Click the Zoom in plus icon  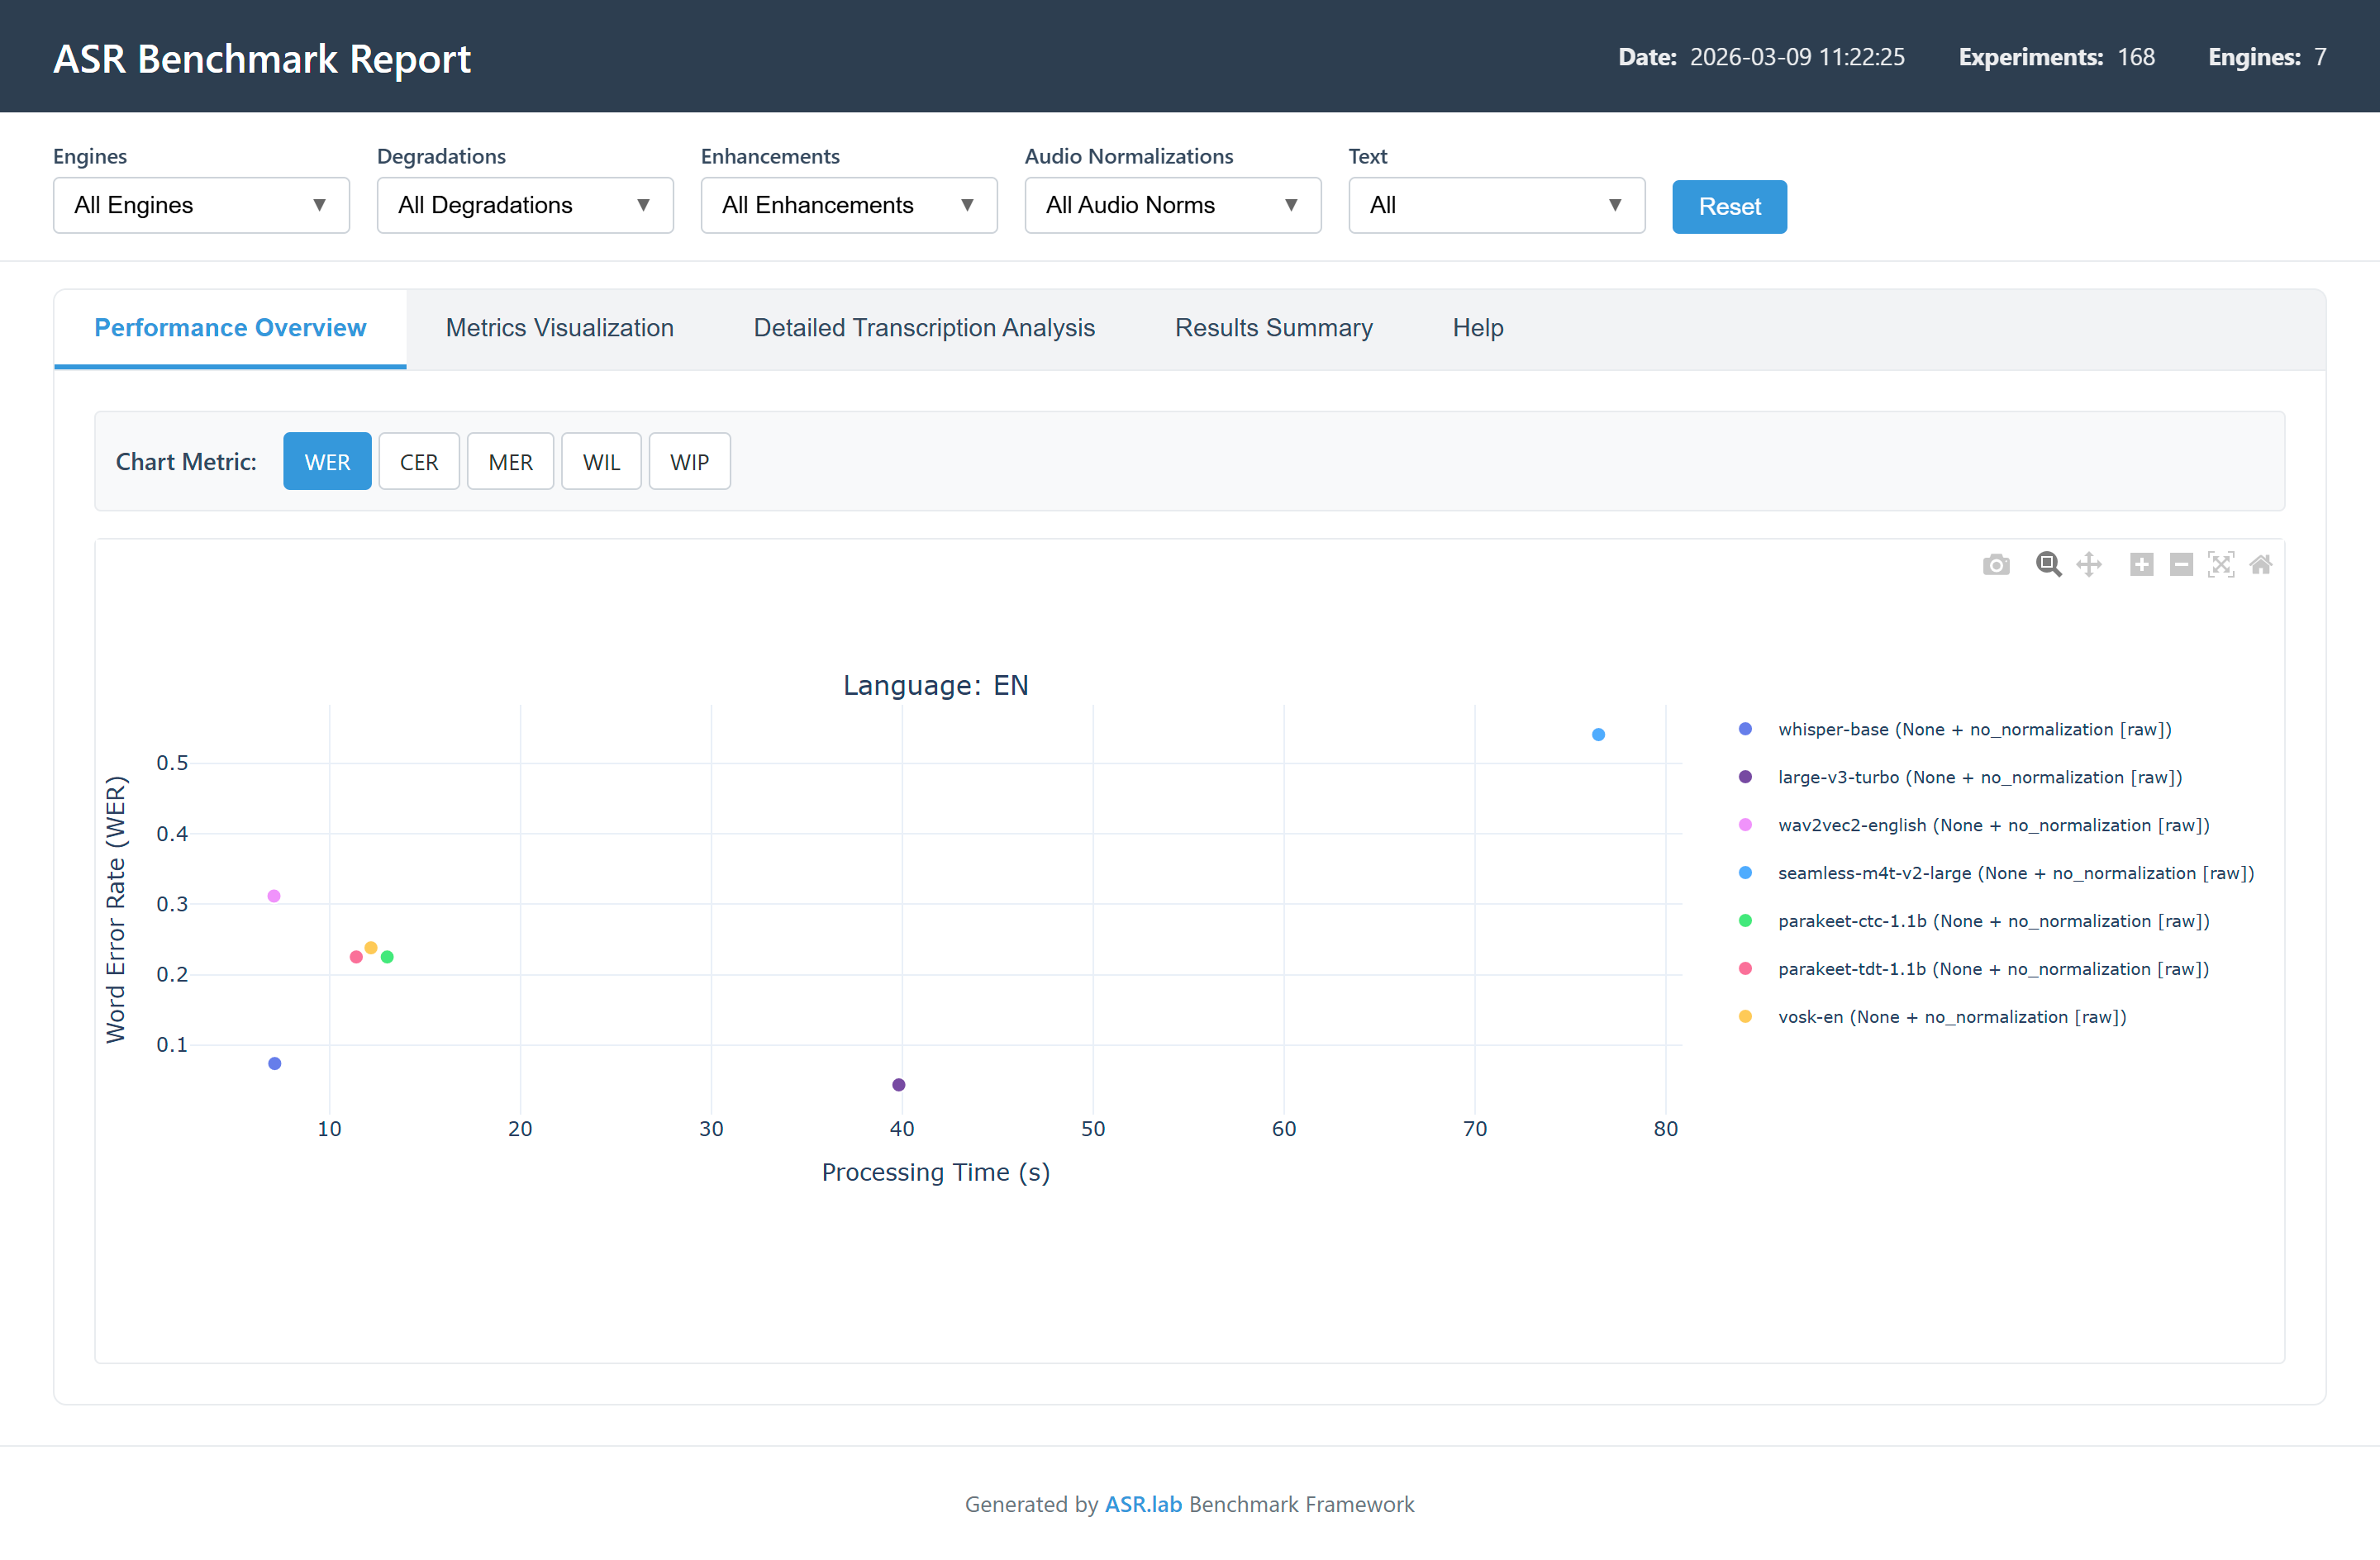[x=2141, y=565]
